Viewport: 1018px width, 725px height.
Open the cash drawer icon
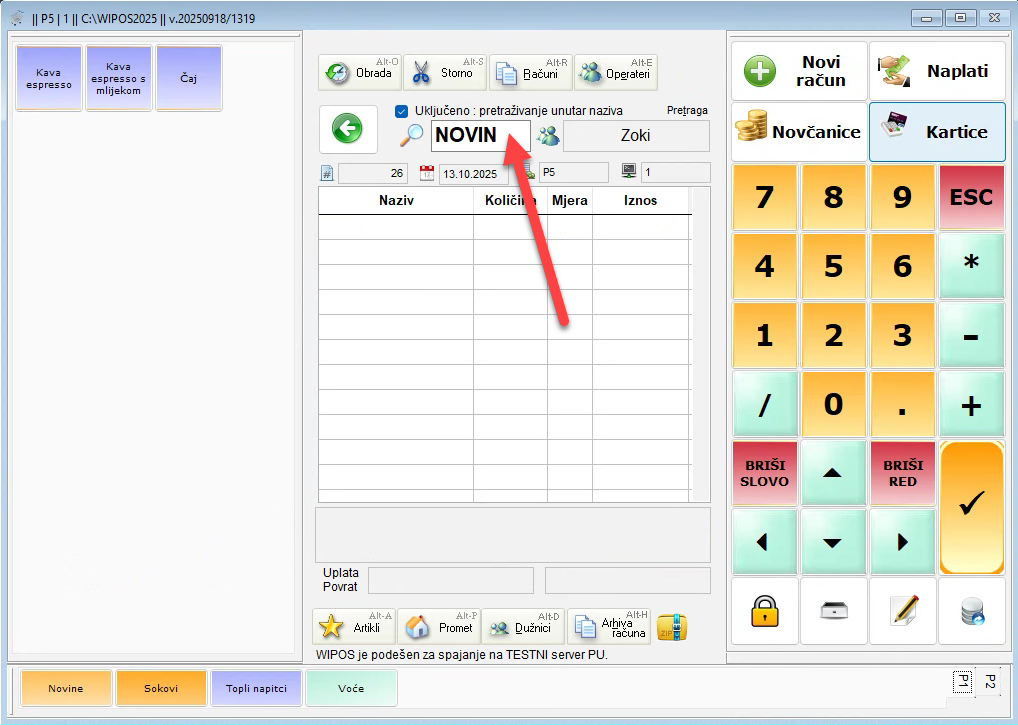tap(833, 611)
